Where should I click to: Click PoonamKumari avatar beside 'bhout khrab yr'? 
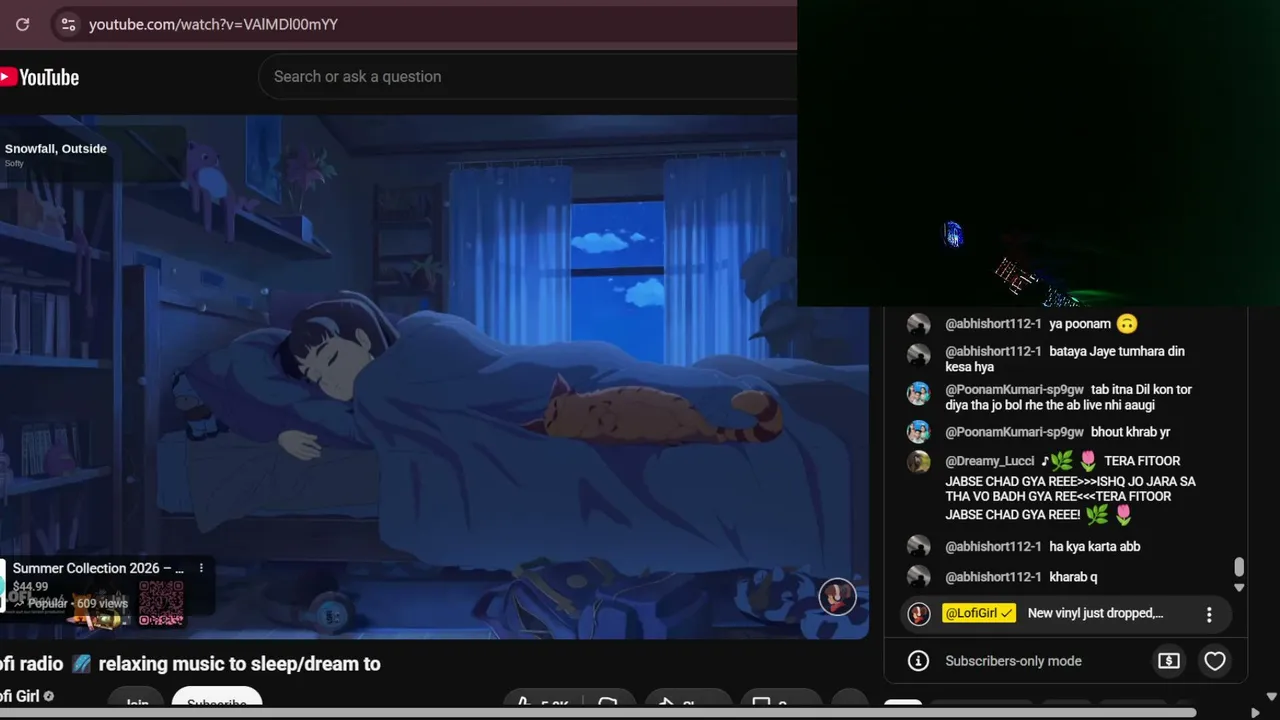918,432
